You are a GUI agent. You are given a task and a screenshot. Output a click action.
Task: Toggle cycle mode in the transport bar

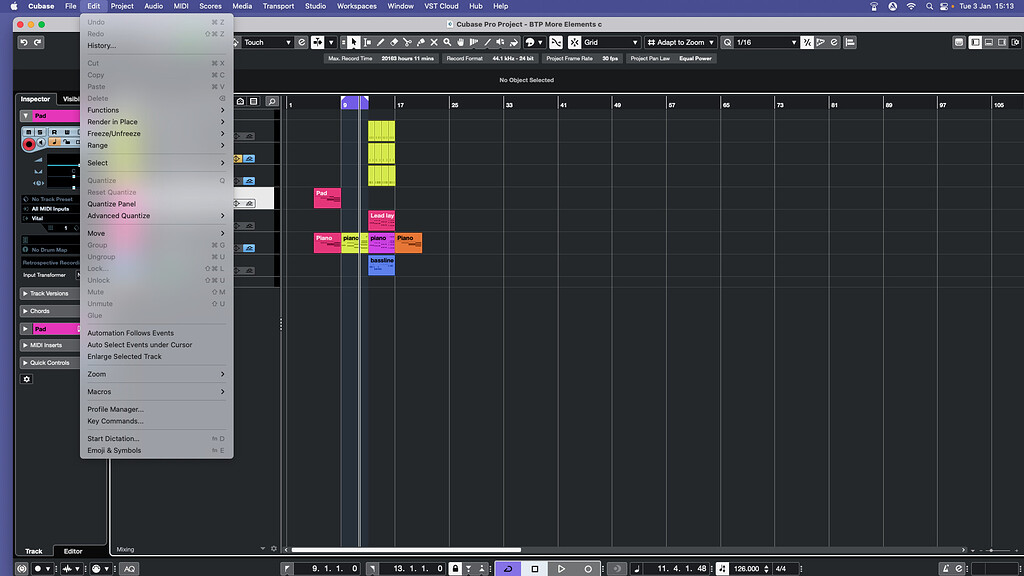point(508,568)
